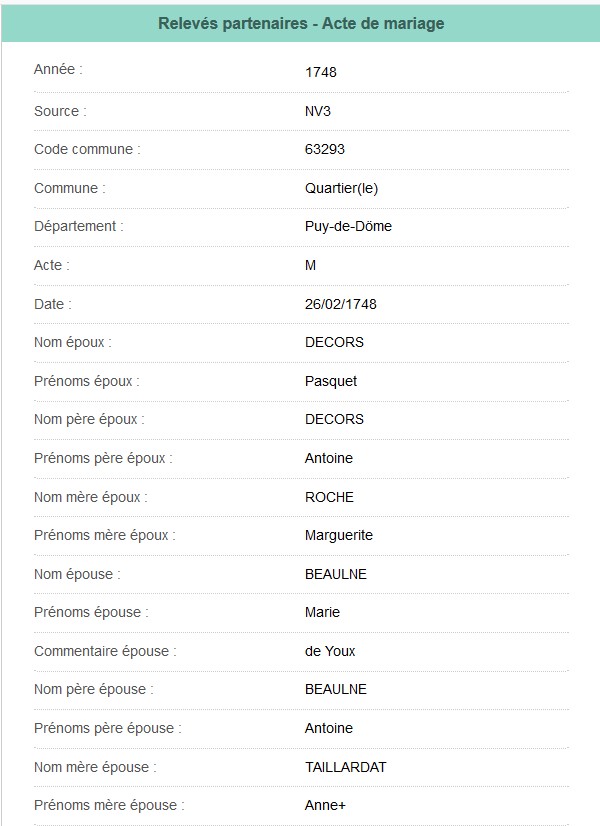Select the source value NV3

318,111
